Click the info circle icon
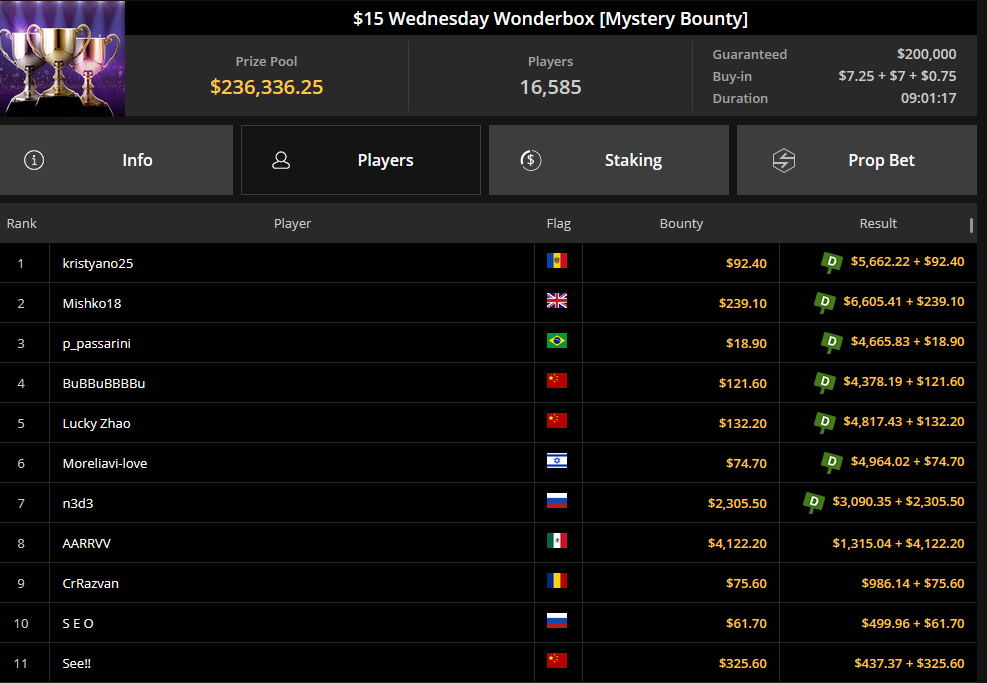This screenshot has height=683, width=987. [x=34, y=160]
